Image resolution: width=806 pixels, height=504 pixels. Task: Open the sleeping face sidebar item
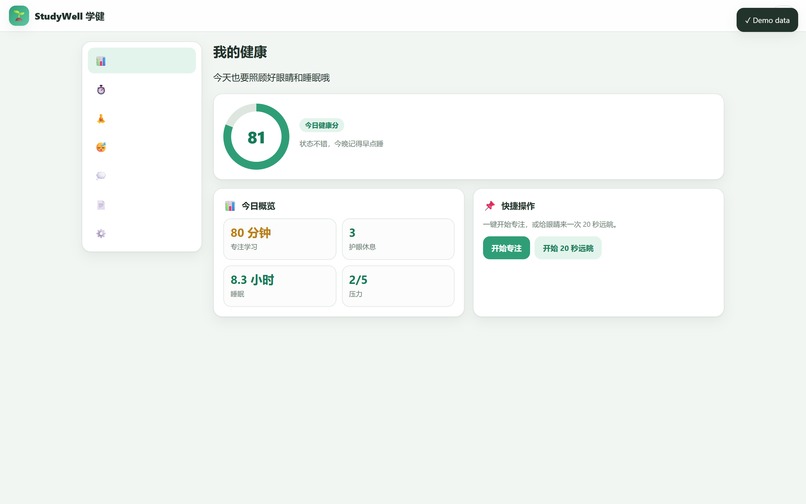(x=142, y=147)
